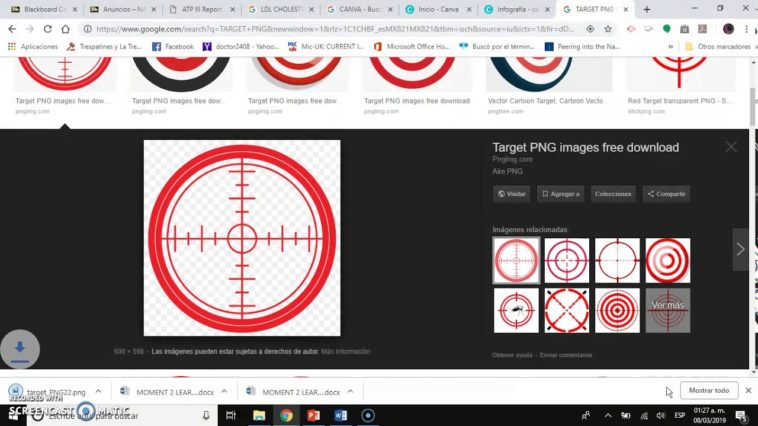The image size is (758, 426).
Task: Click the Ver más related images tile
Action: [x=668, y=311]
